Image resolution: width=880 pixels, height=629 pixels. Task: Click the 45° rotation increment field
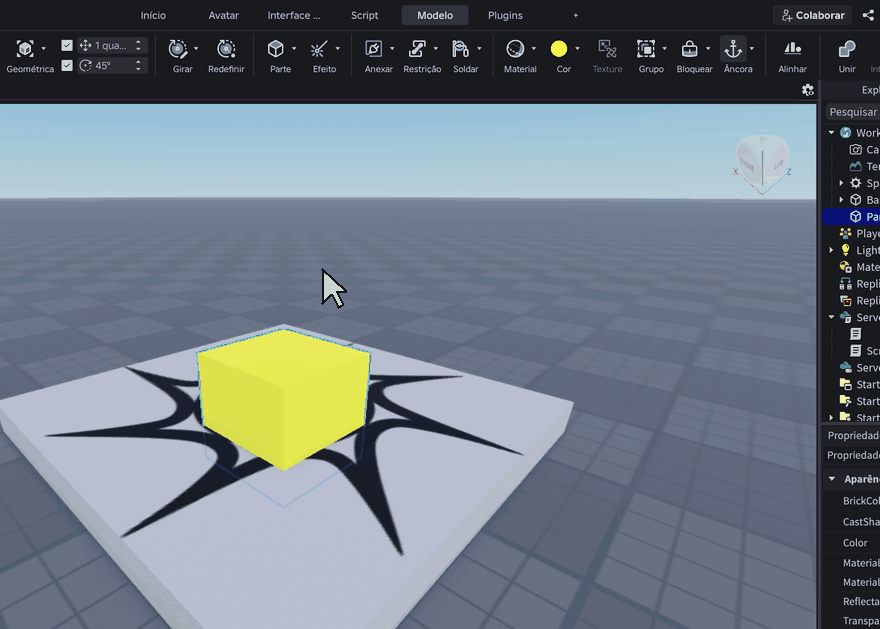click(112, 66)
